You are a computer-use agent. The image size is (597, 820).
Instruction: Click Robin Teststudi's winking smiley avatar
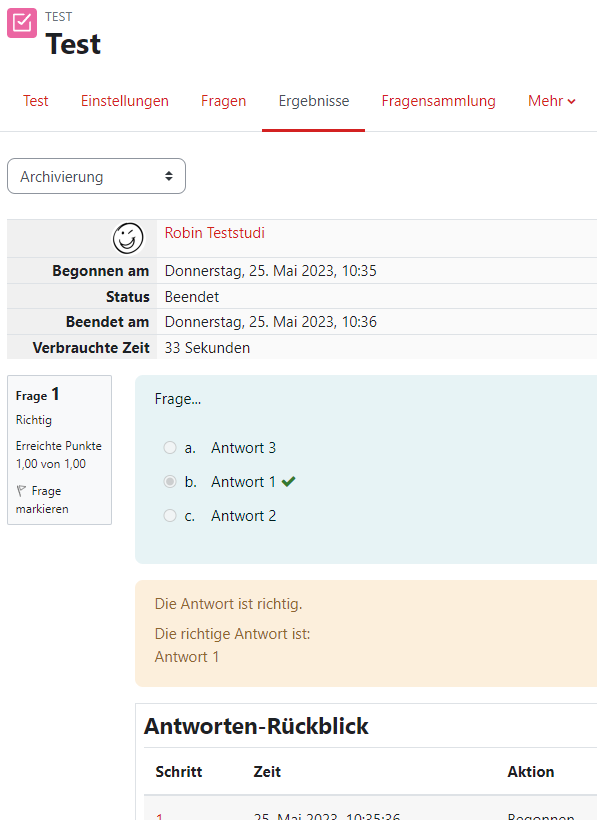(x=128, y=238)
